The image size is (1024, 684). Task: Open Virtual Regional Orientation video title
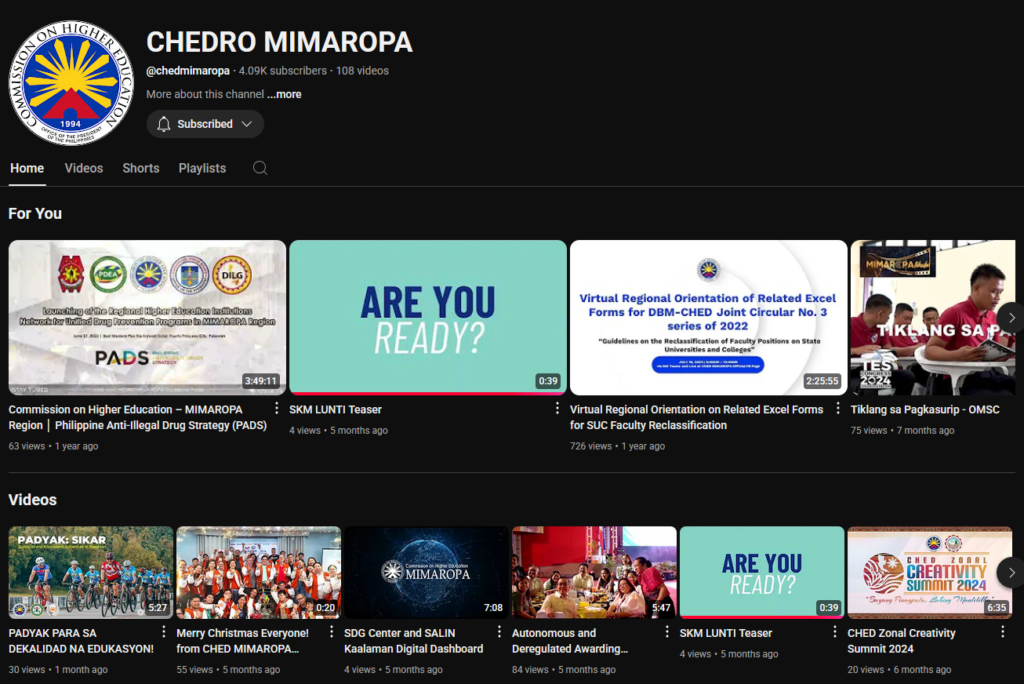[x=697, y=417]
